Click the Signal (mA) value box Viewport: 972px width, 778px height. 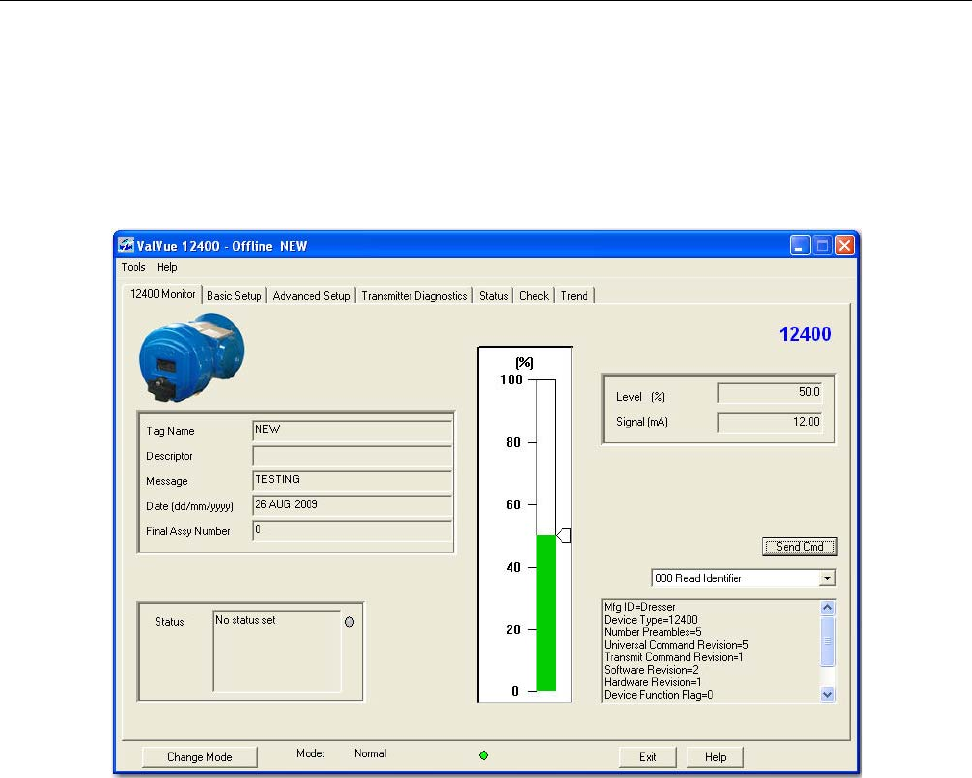[x=770, y=422]
